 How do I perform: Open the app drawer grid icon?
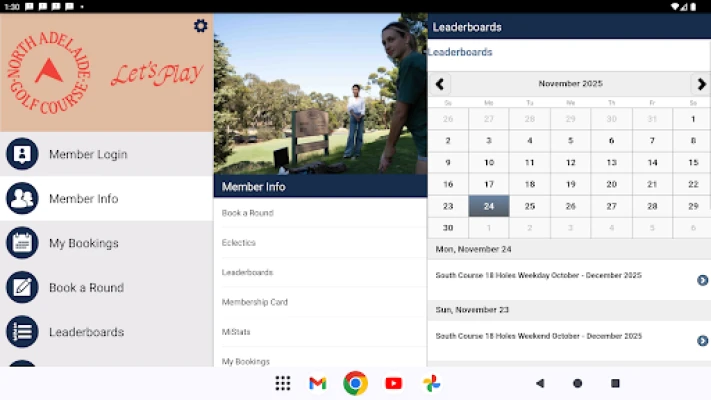point(283,383)
